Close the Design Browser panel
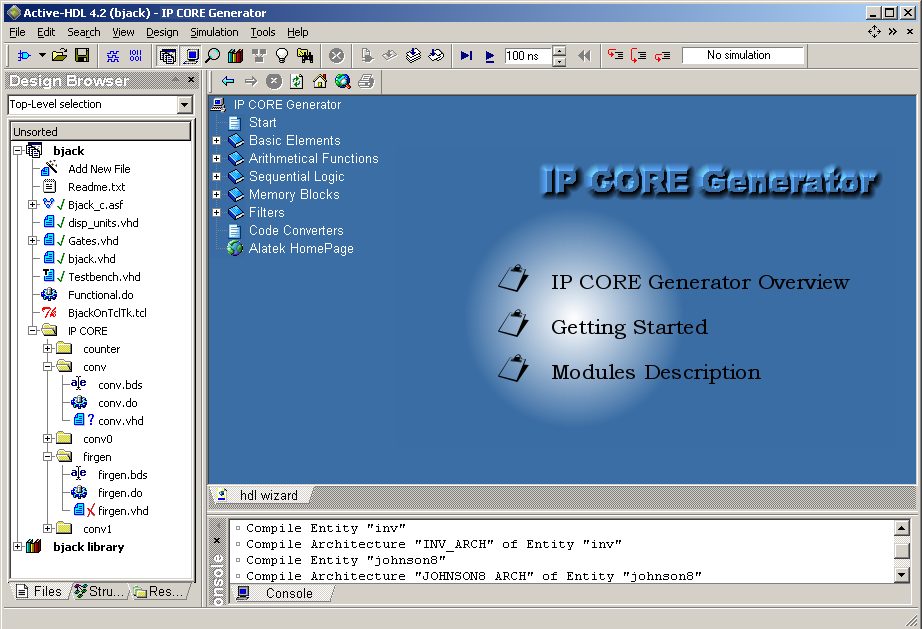 tap(191, 79)
